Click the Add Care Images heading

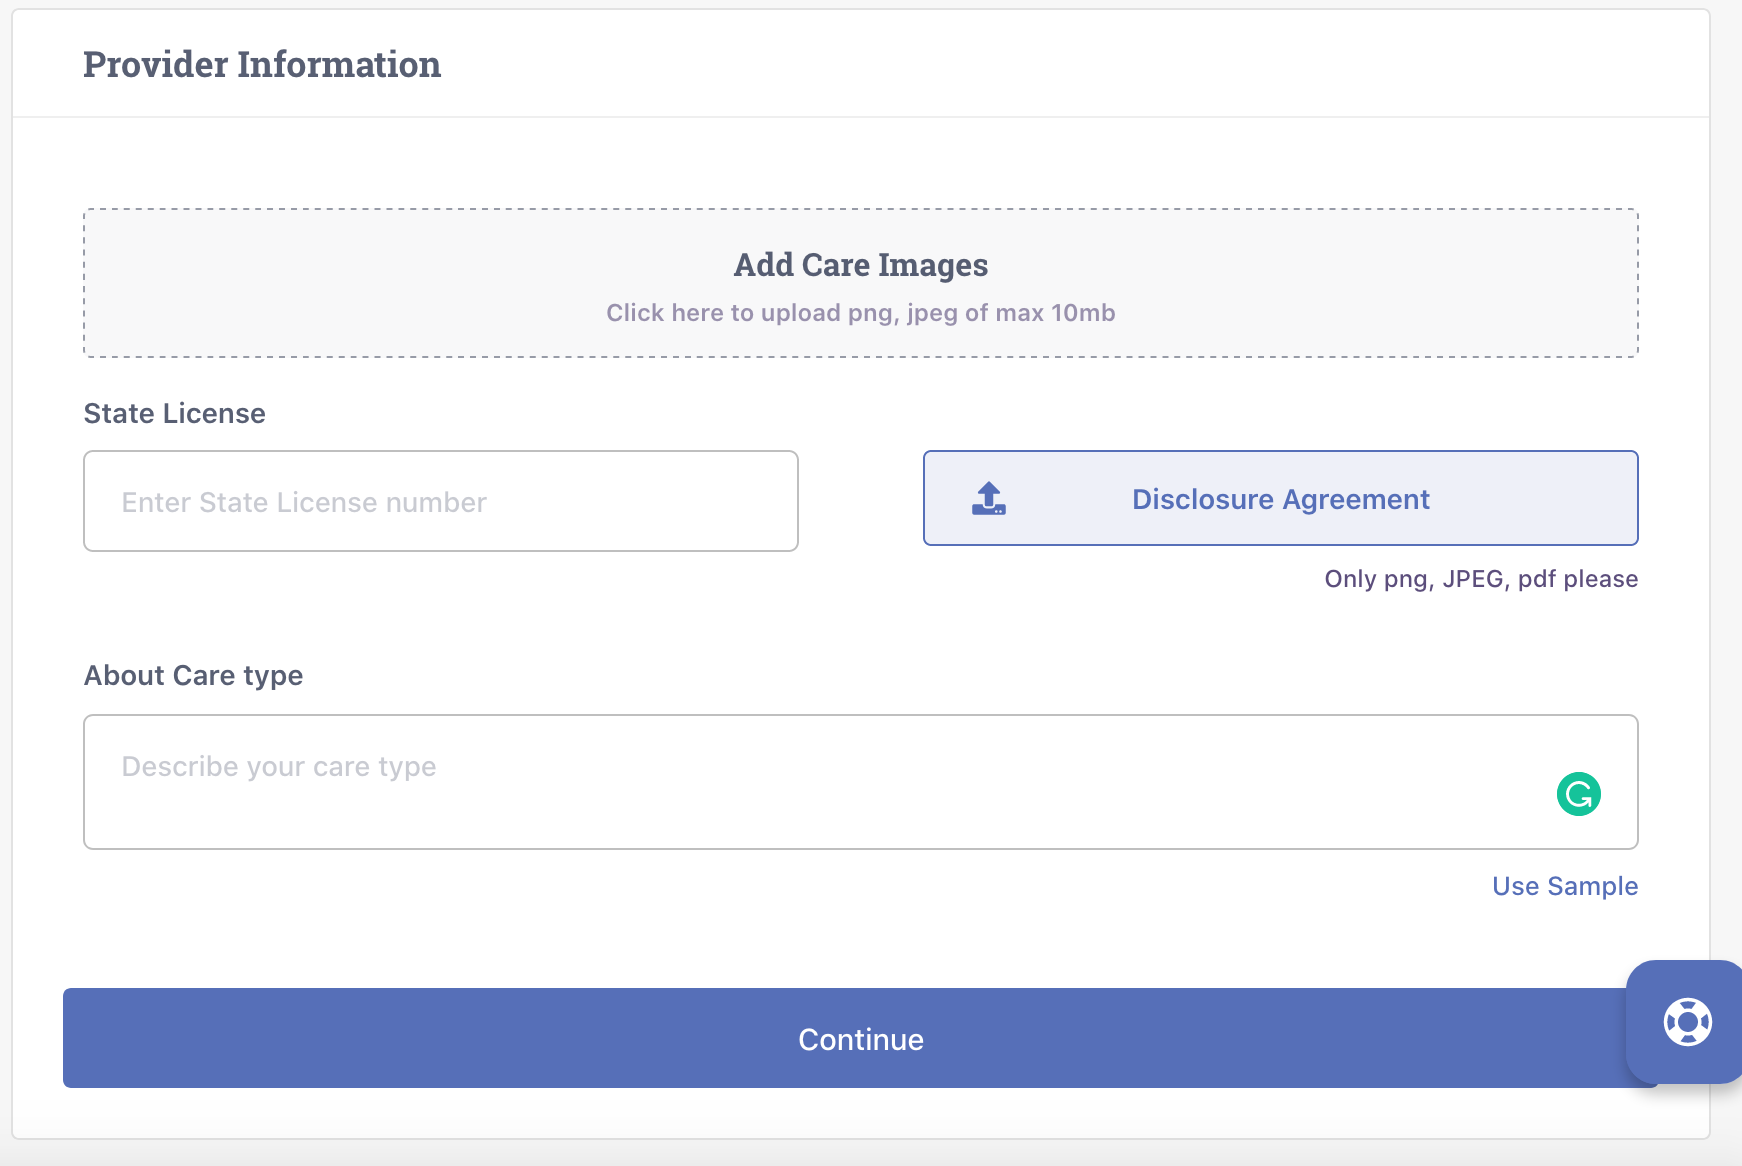[x=860, y=265]
